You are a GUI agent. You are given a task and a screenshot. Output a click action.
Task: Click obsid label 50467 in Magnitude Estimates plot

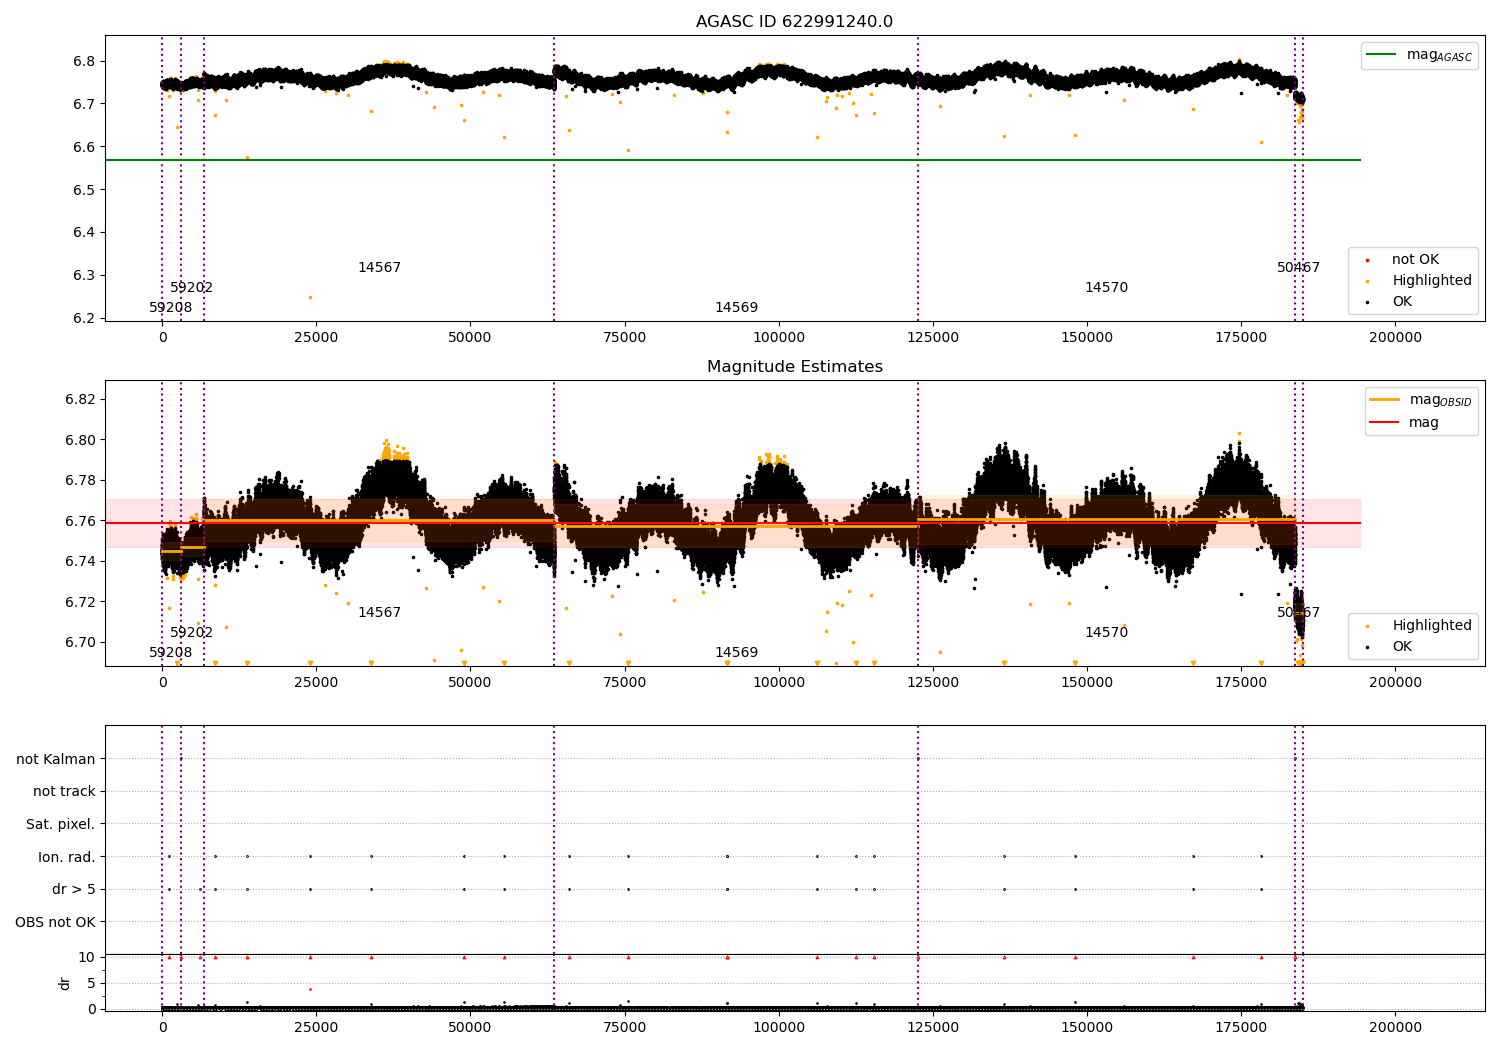(x=1298, y=613)
